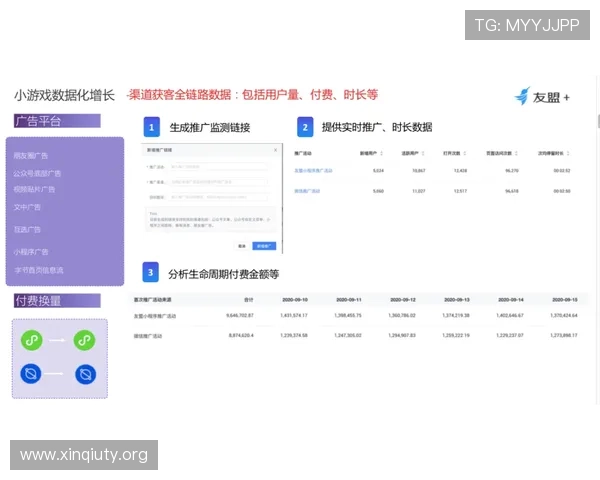
Task: Click the cell value 1,370,424.64
Action: (564, 315)
